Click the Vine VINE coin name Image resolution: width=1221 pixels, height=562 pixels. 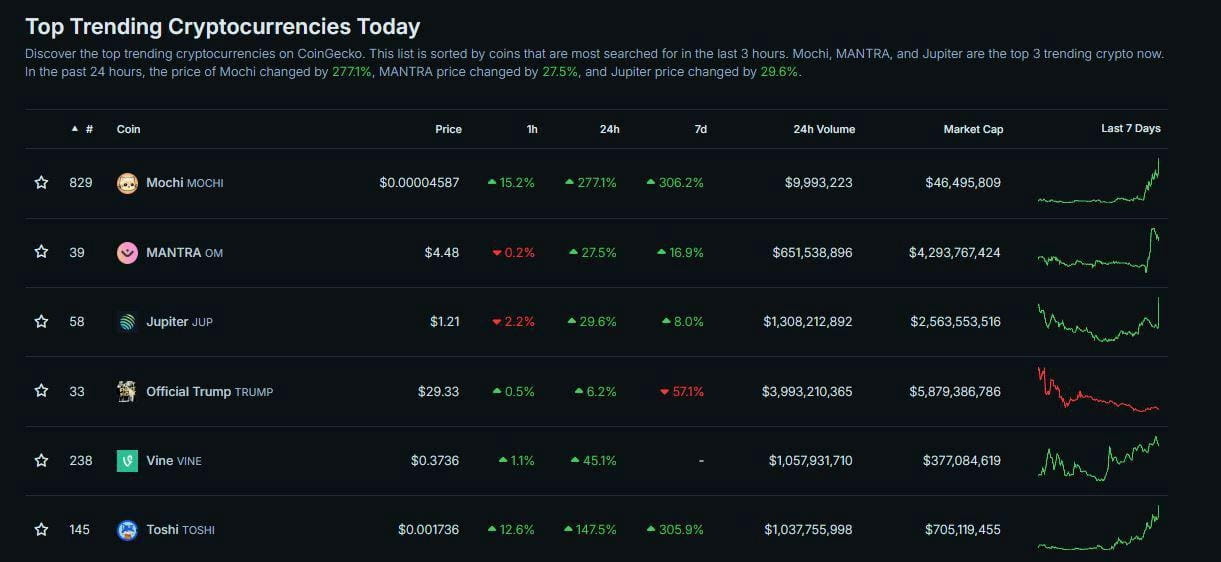click(x=174, y=461)
